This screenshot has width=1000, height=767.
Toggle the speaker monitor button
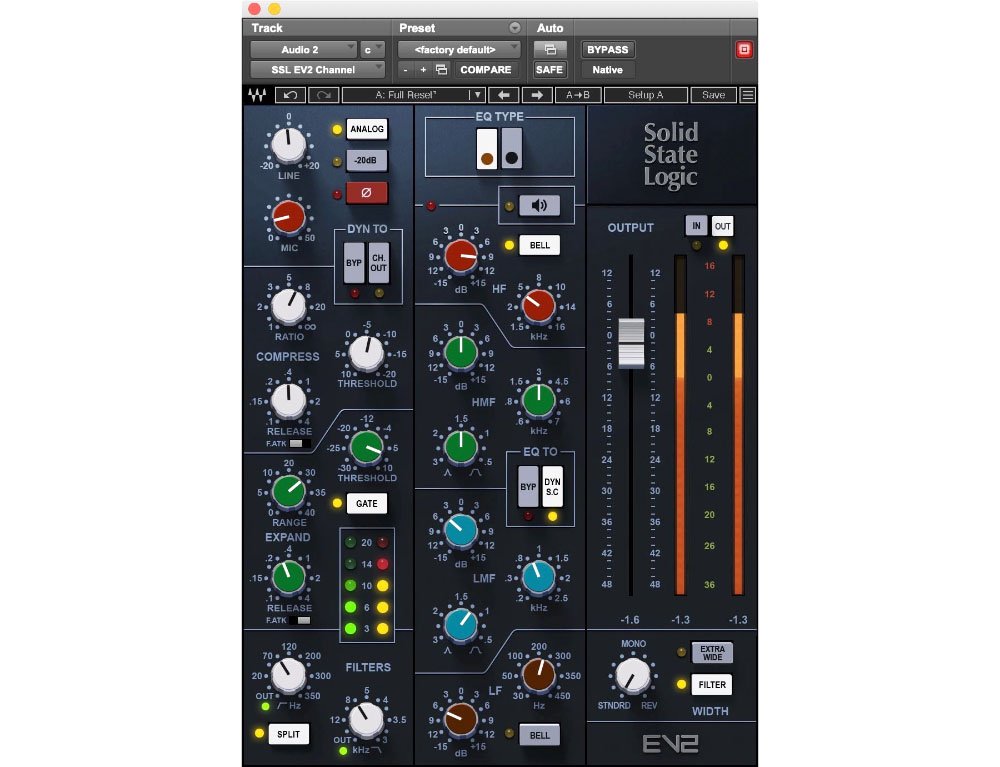[539, 205]
